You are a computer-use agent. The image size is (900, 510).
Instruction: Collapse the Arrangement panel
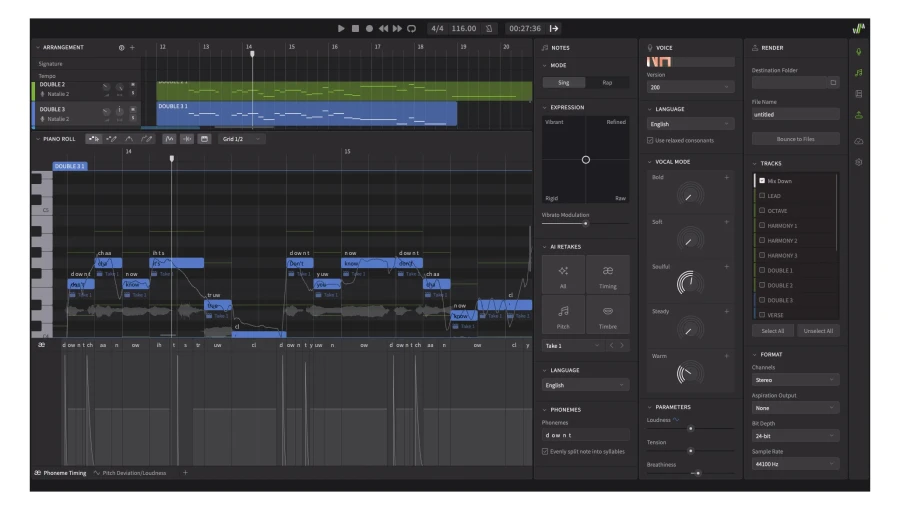(x=38, y=48)
